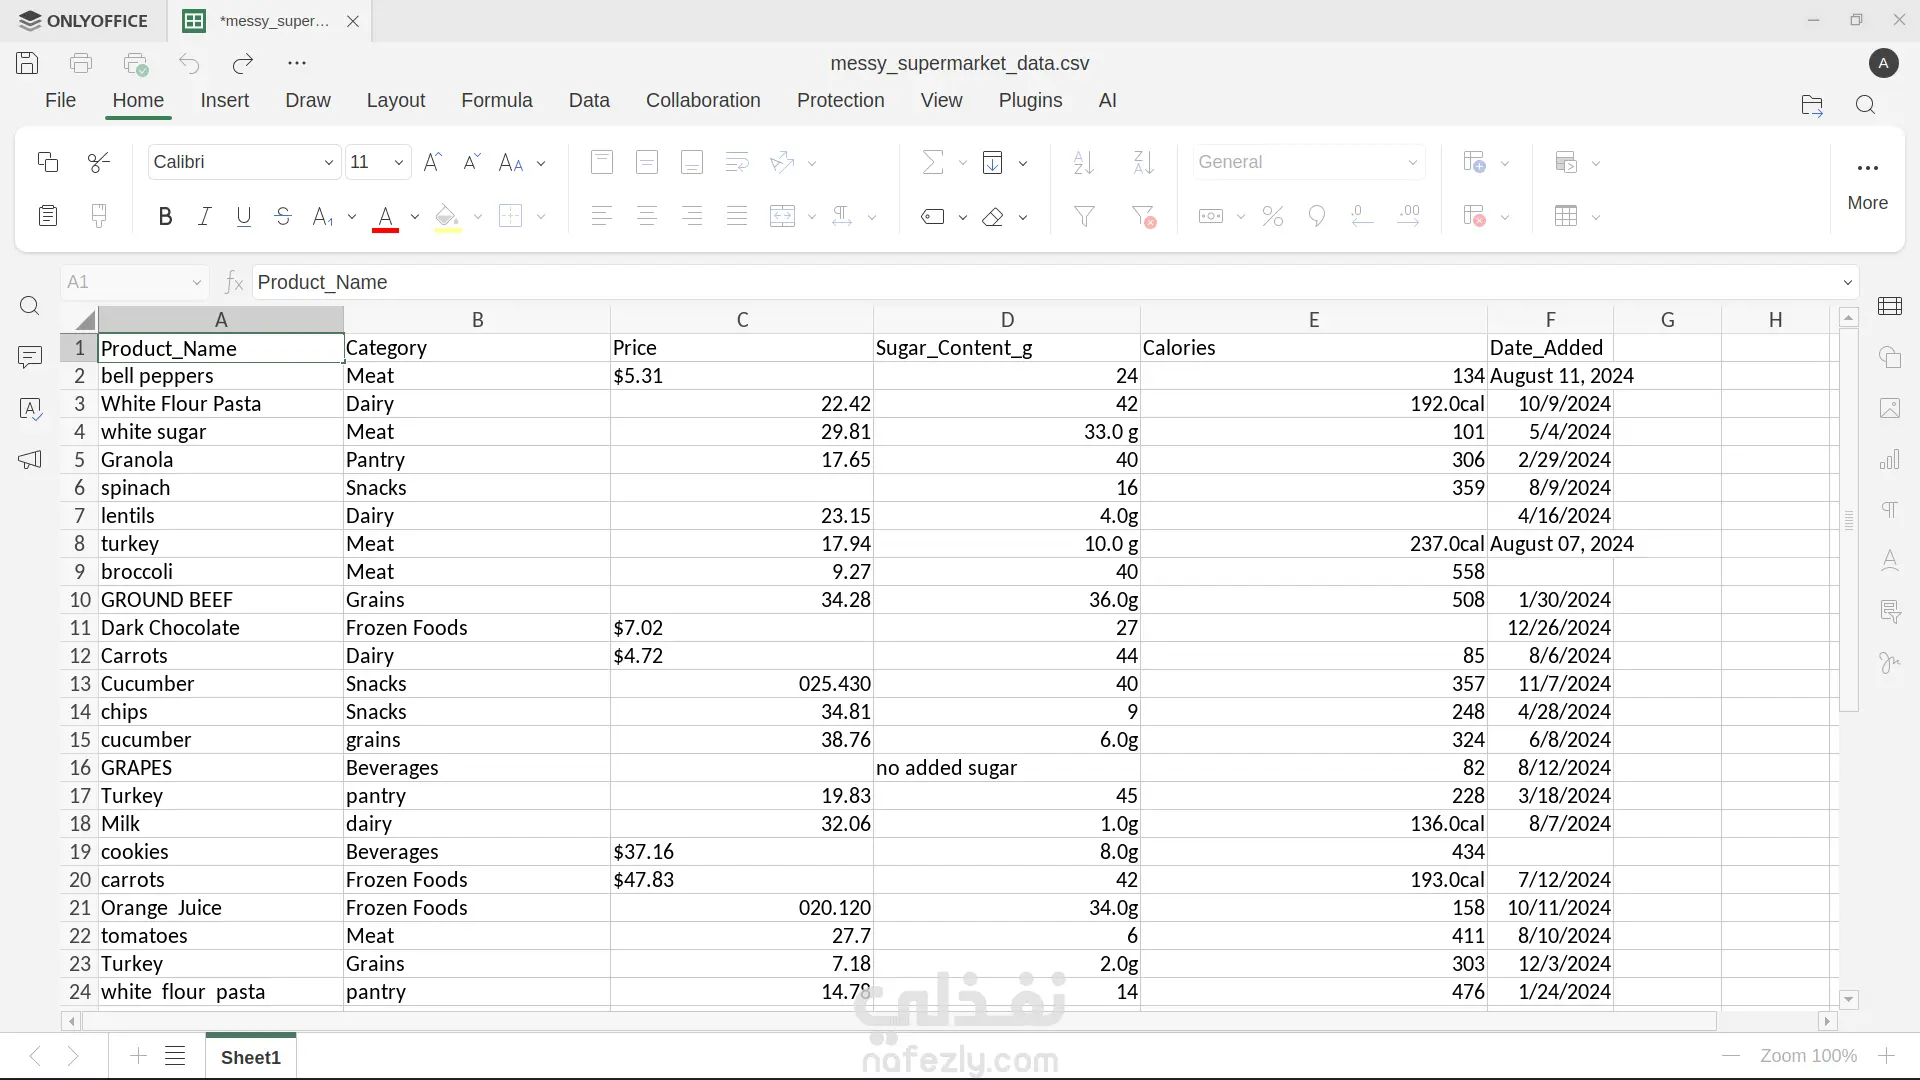Click the Filter funnel icon
This screenshot has height=1080, width=1920.
[x=1084, y=216]
